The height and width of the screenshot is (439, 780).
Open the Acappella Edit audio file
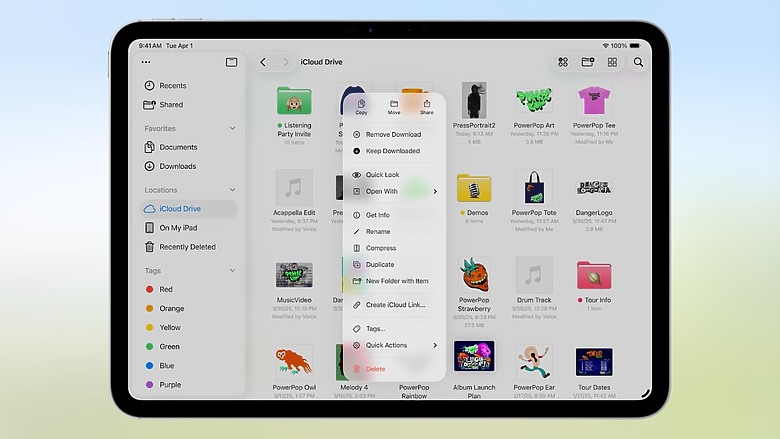click(x=294, y=187)
